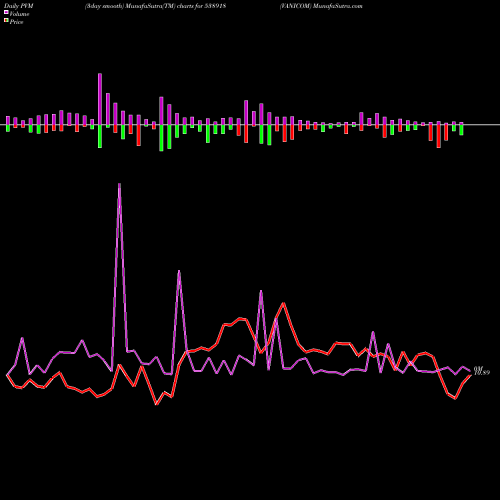500x500 pixels.
Task: Click the '(VANICOM) MunafaSutra.com' header text
Action: [x=321, y=6]
